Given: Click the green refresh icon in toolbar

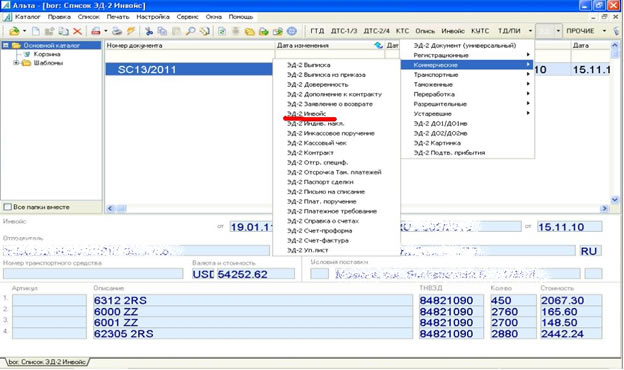Looking at the screenshot, I should pos(222,31).
